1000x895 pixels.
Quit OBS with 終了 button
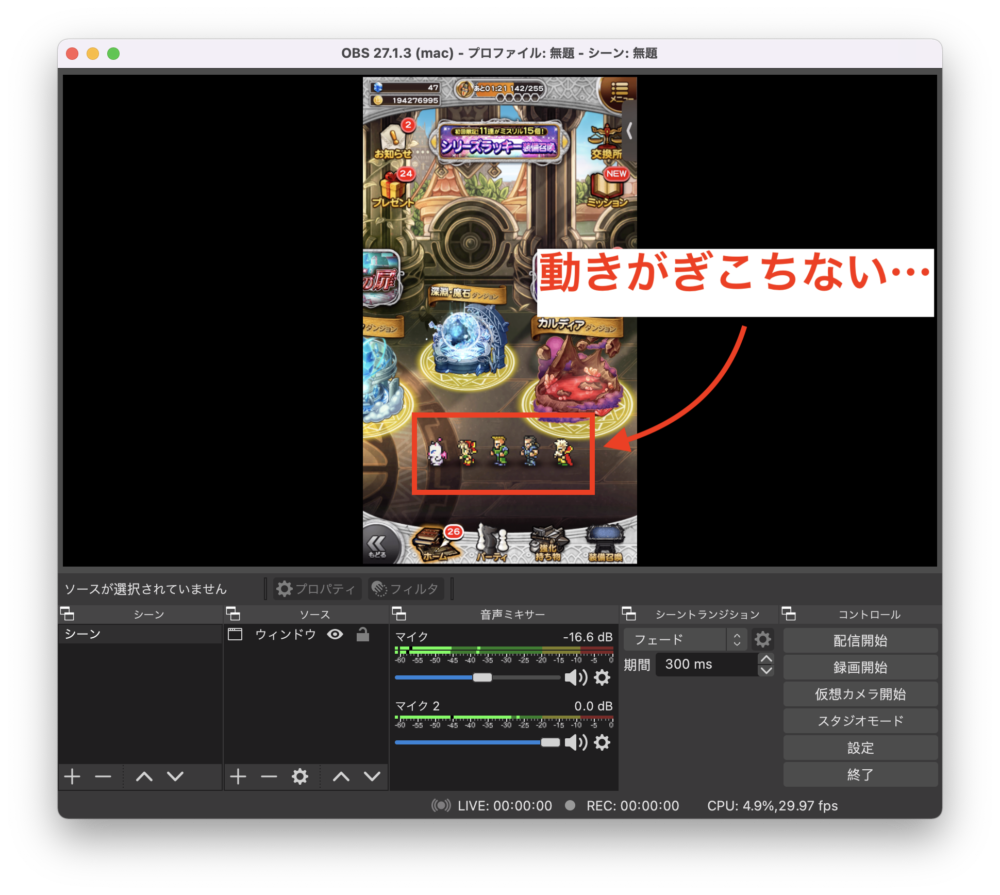[860, 774]
